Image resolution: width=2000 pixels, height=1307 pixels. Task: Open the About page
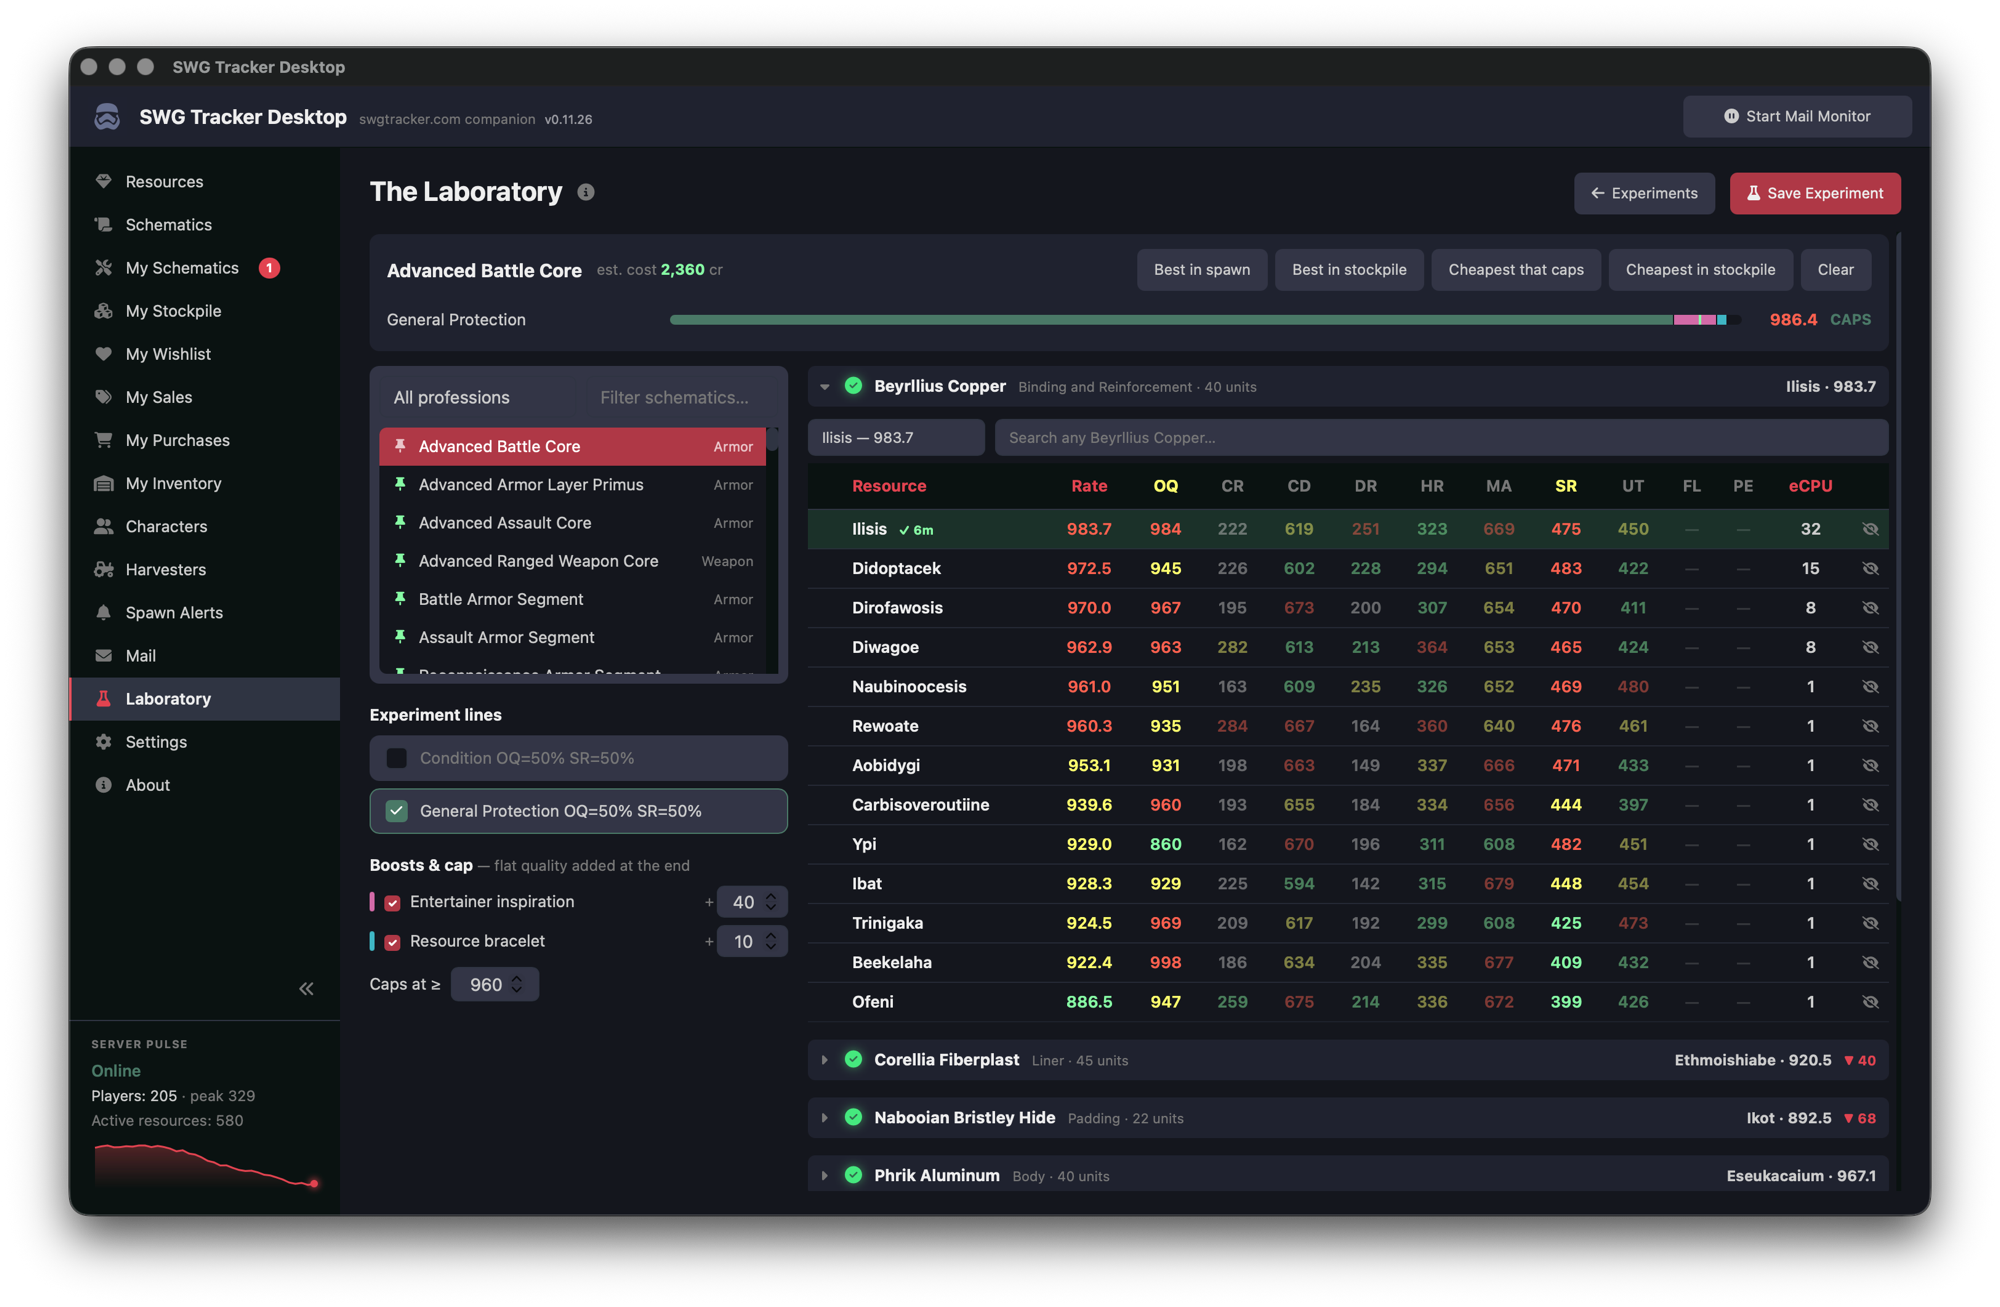pyautogui.click(x=205, y=785)
